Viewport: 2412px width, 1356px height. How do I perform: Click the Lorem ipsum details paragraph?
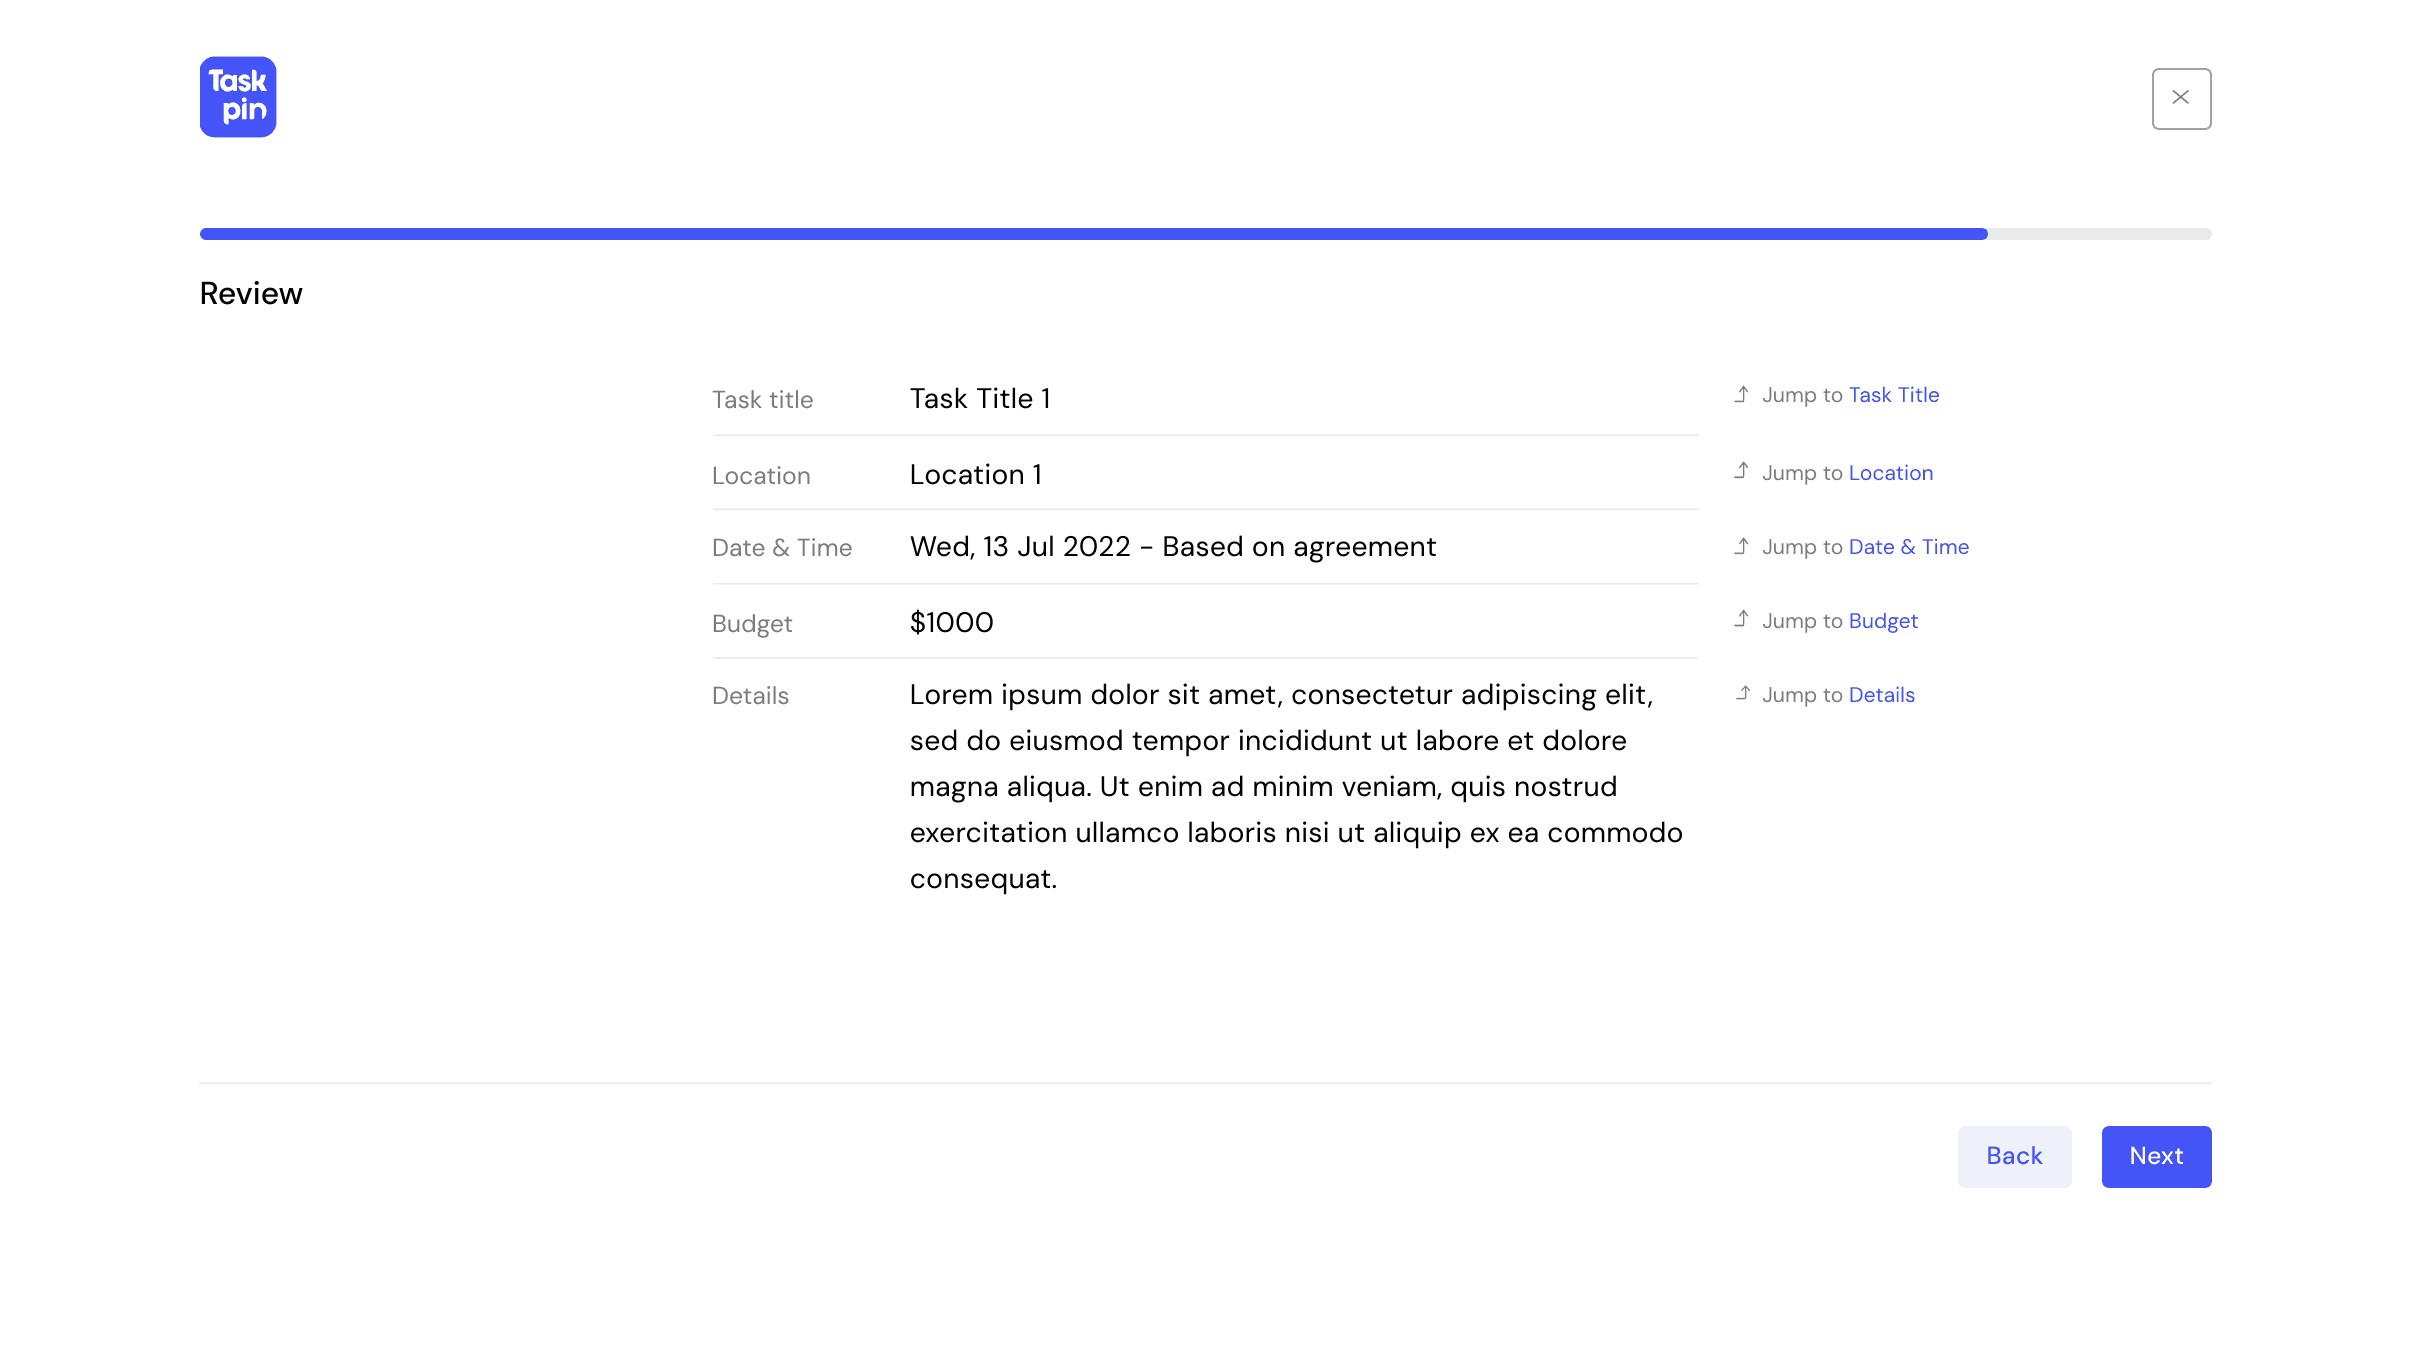click(1295, 786)
